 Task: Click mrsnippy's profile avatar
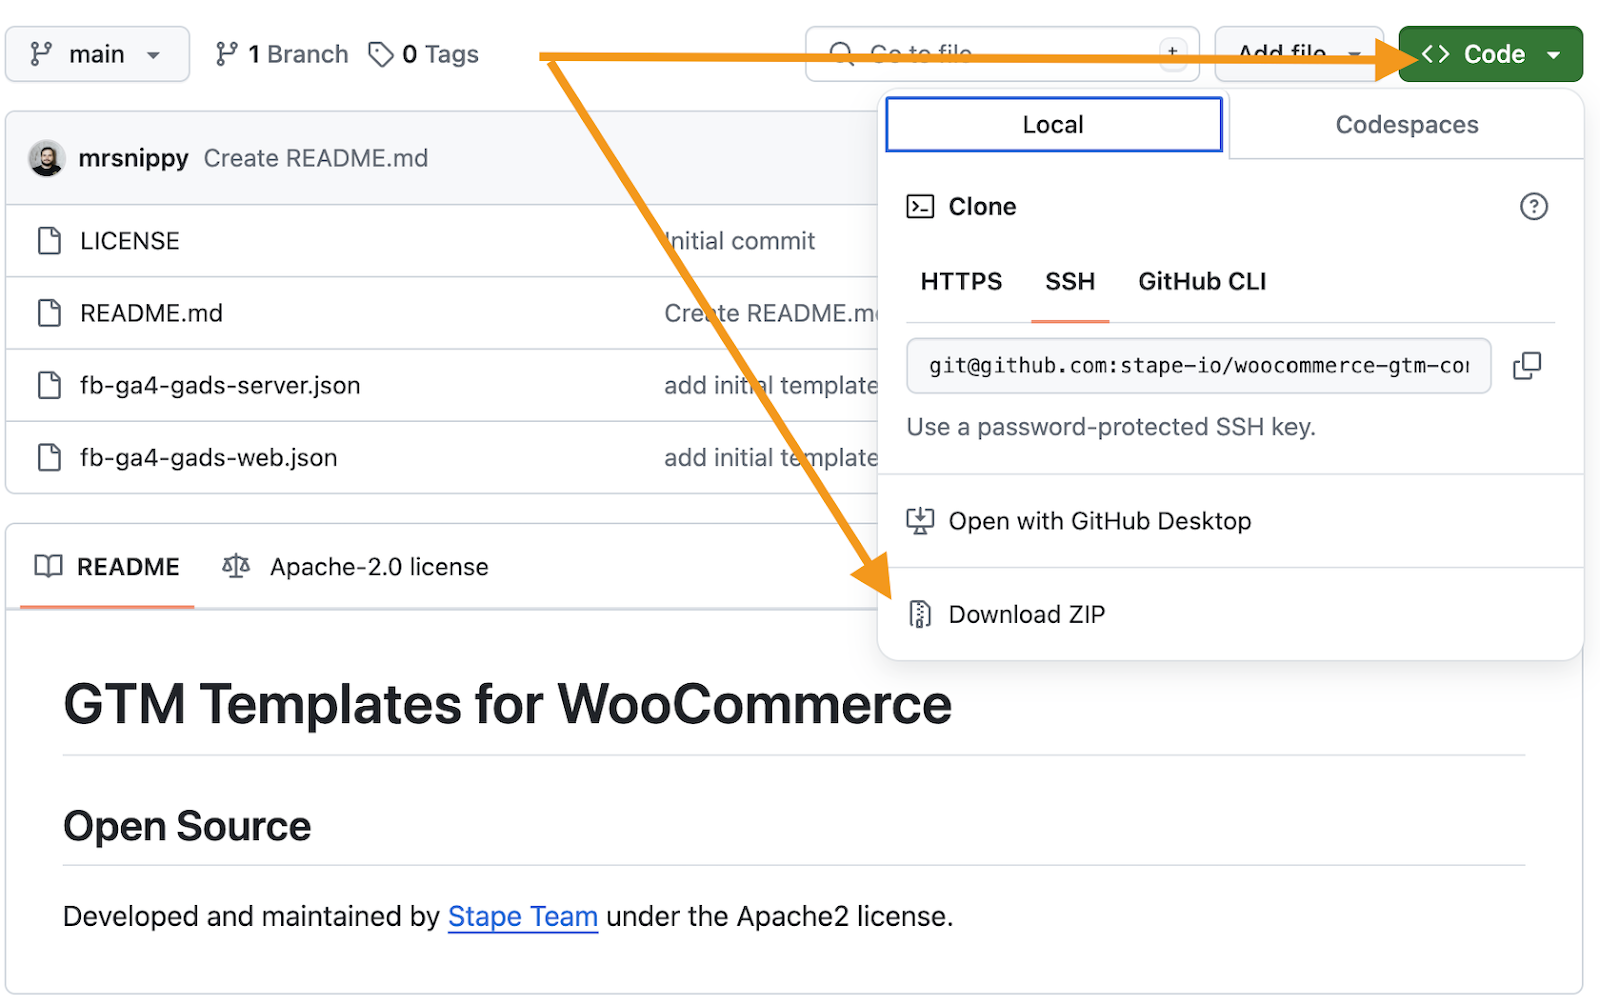pyautogui.click(x=46, y=158)
